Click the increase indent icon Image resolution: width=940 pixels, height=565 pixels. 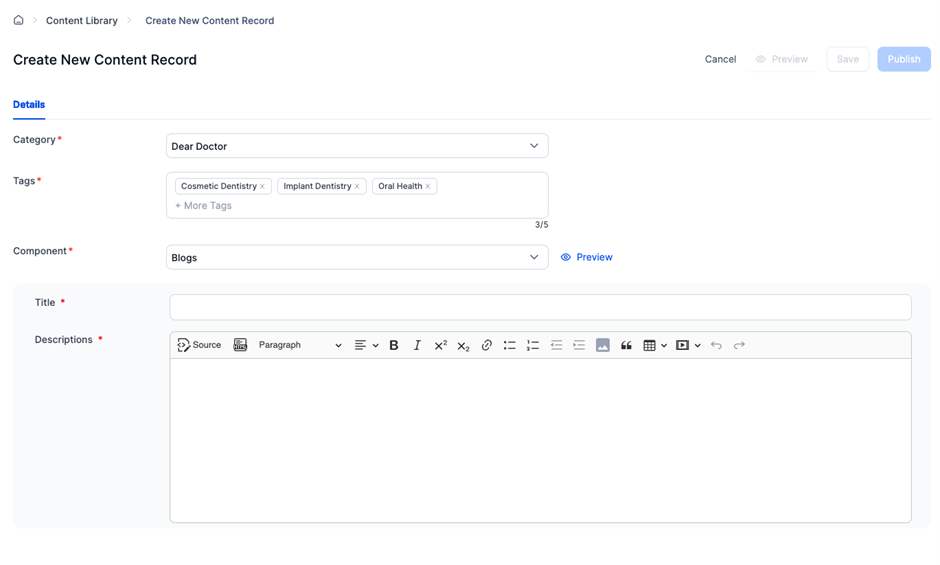pos(579,345)
